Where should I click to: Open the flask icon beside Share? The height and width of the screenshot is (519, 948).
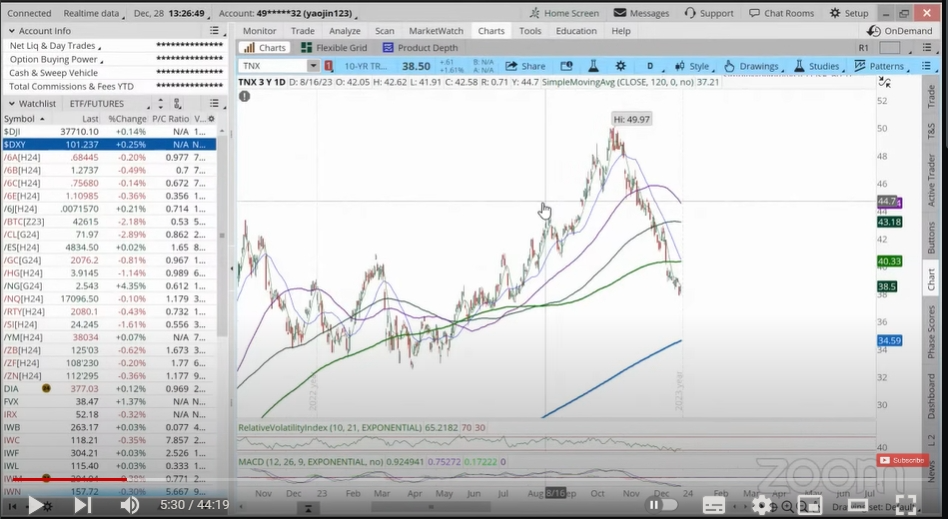point(593,66)
